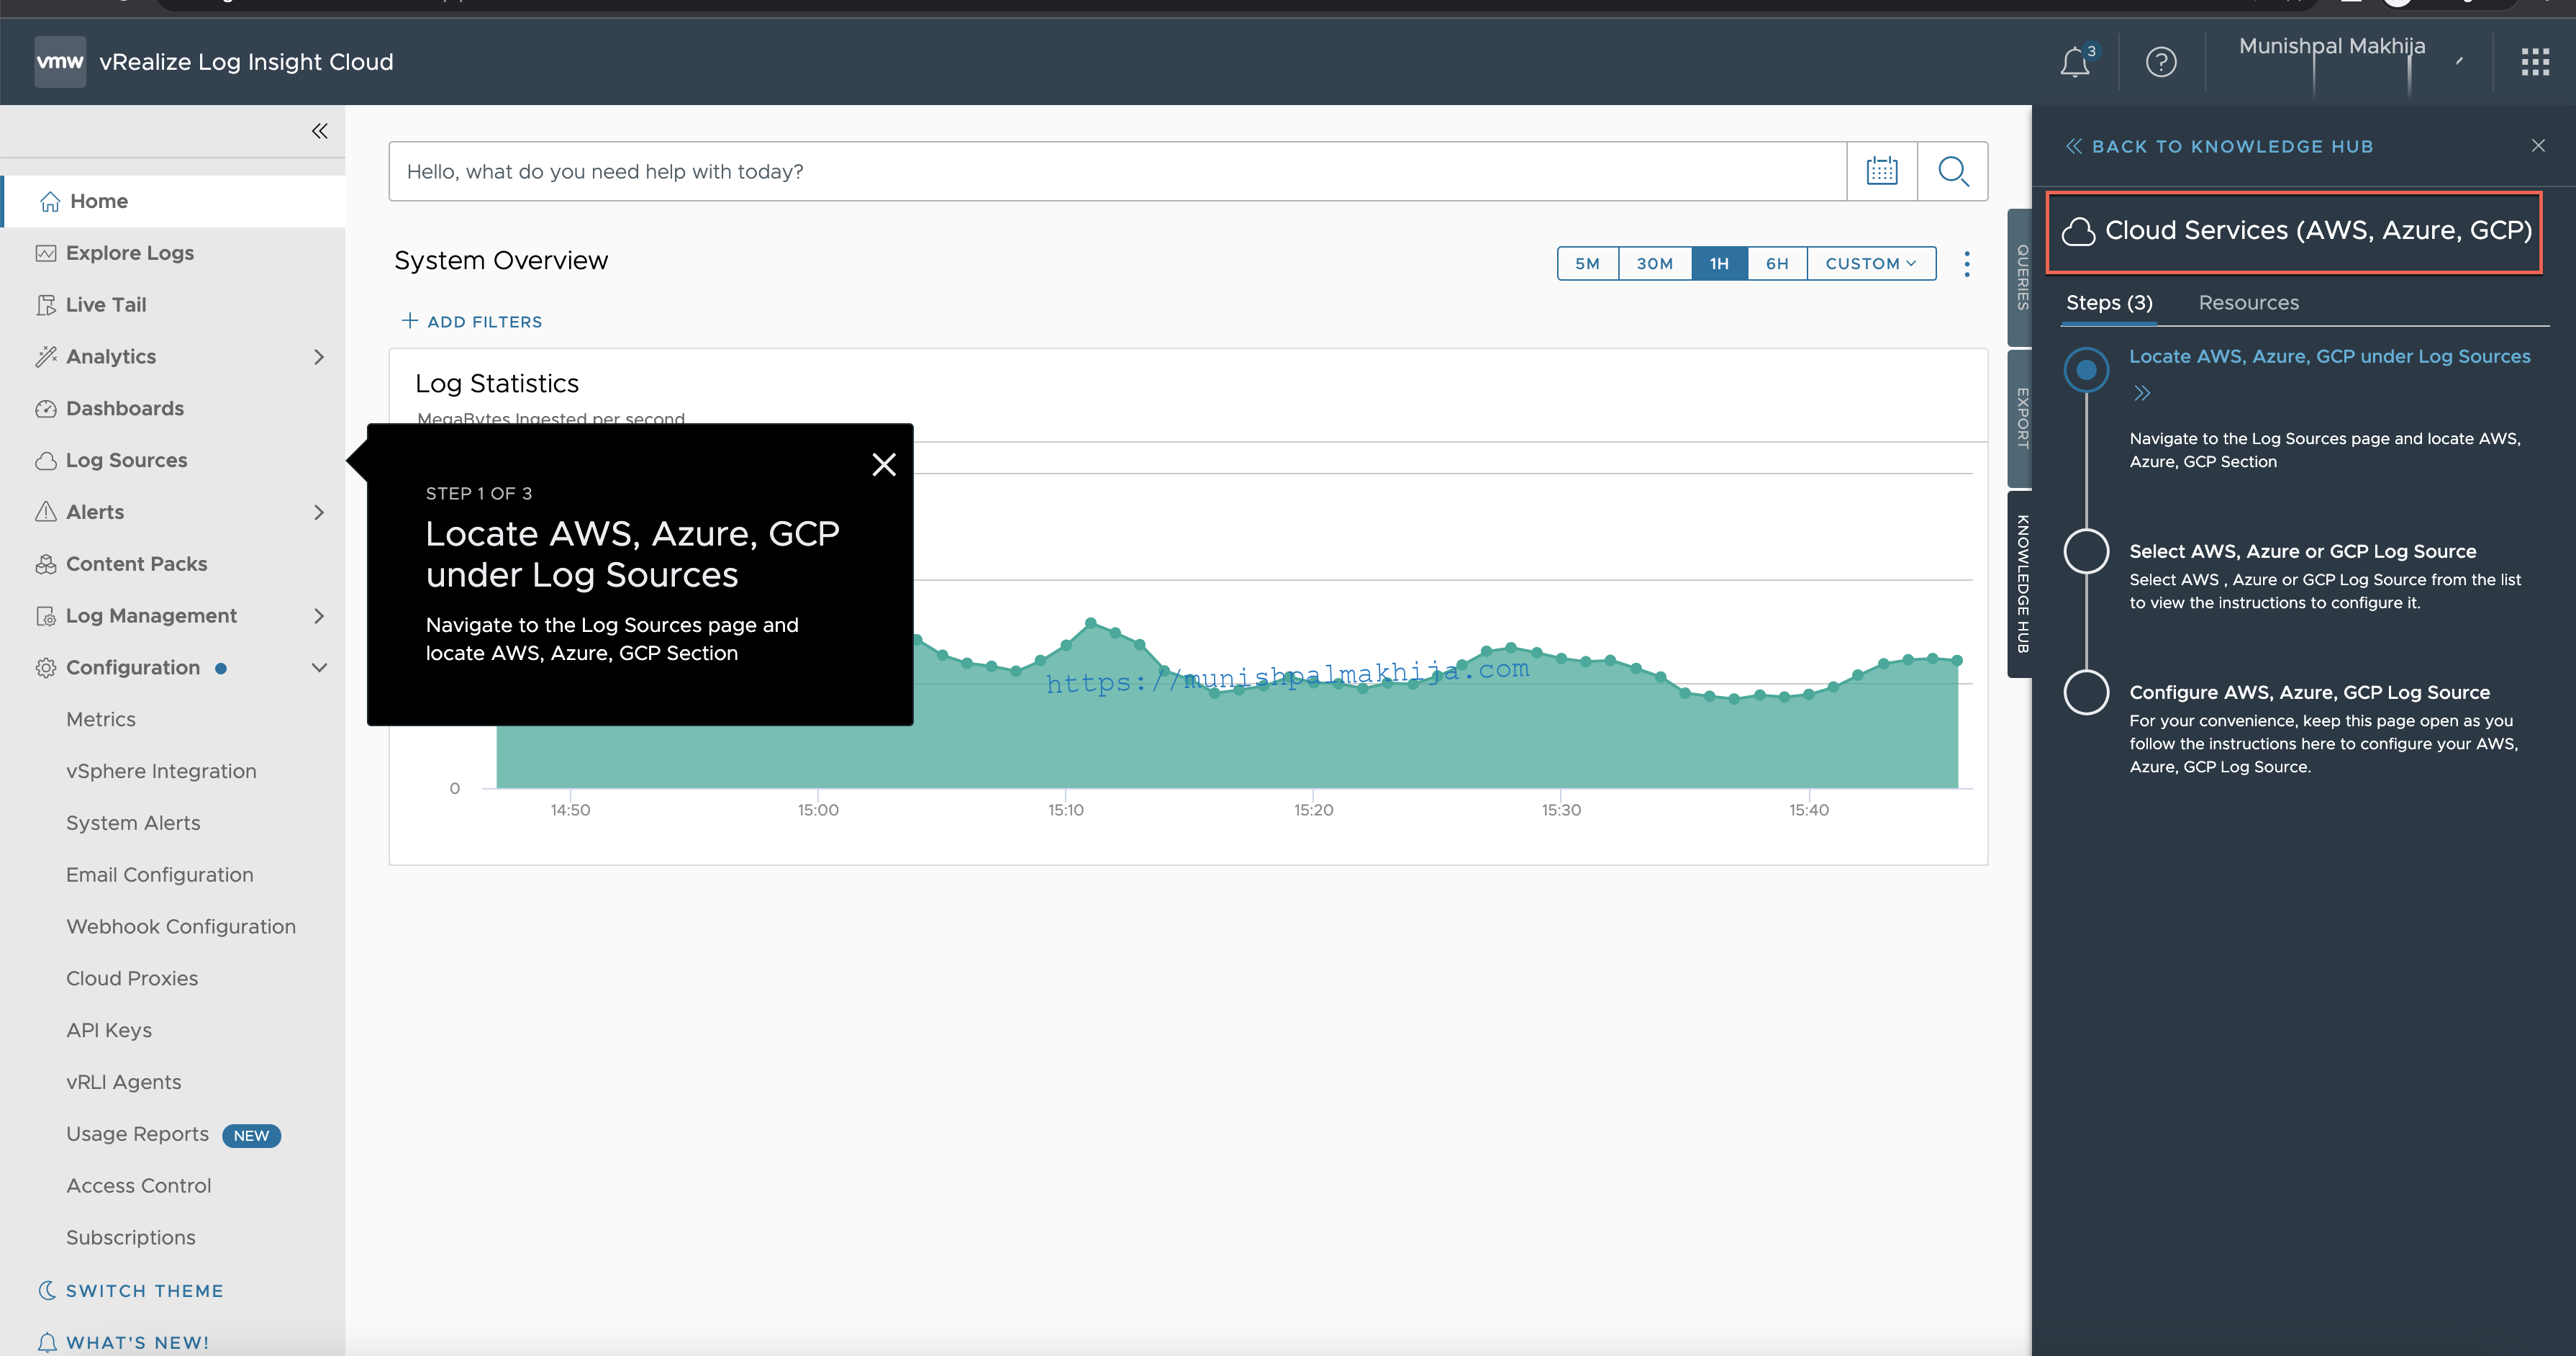
Task: Click the help search input field
Action: 1117,172
